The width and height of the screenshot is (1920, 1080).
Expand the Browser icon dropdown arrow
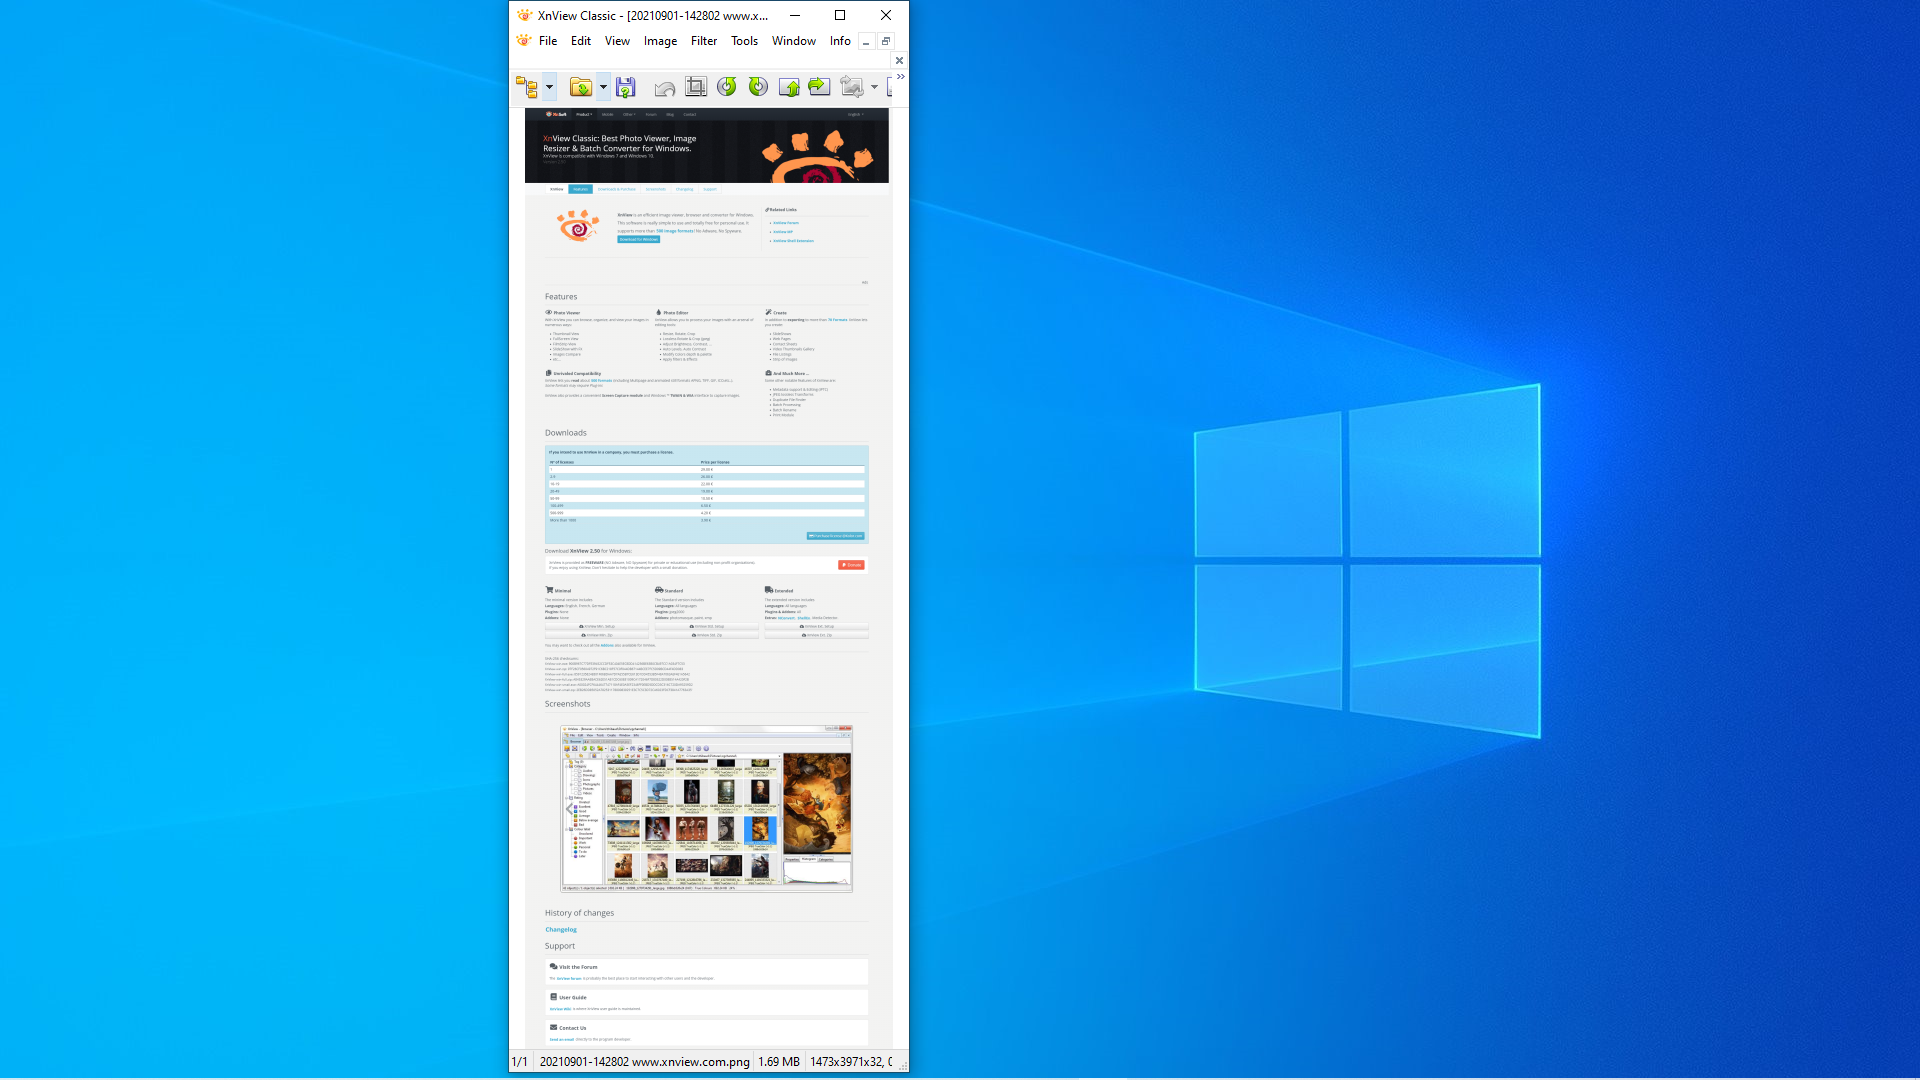coord(549,87)
